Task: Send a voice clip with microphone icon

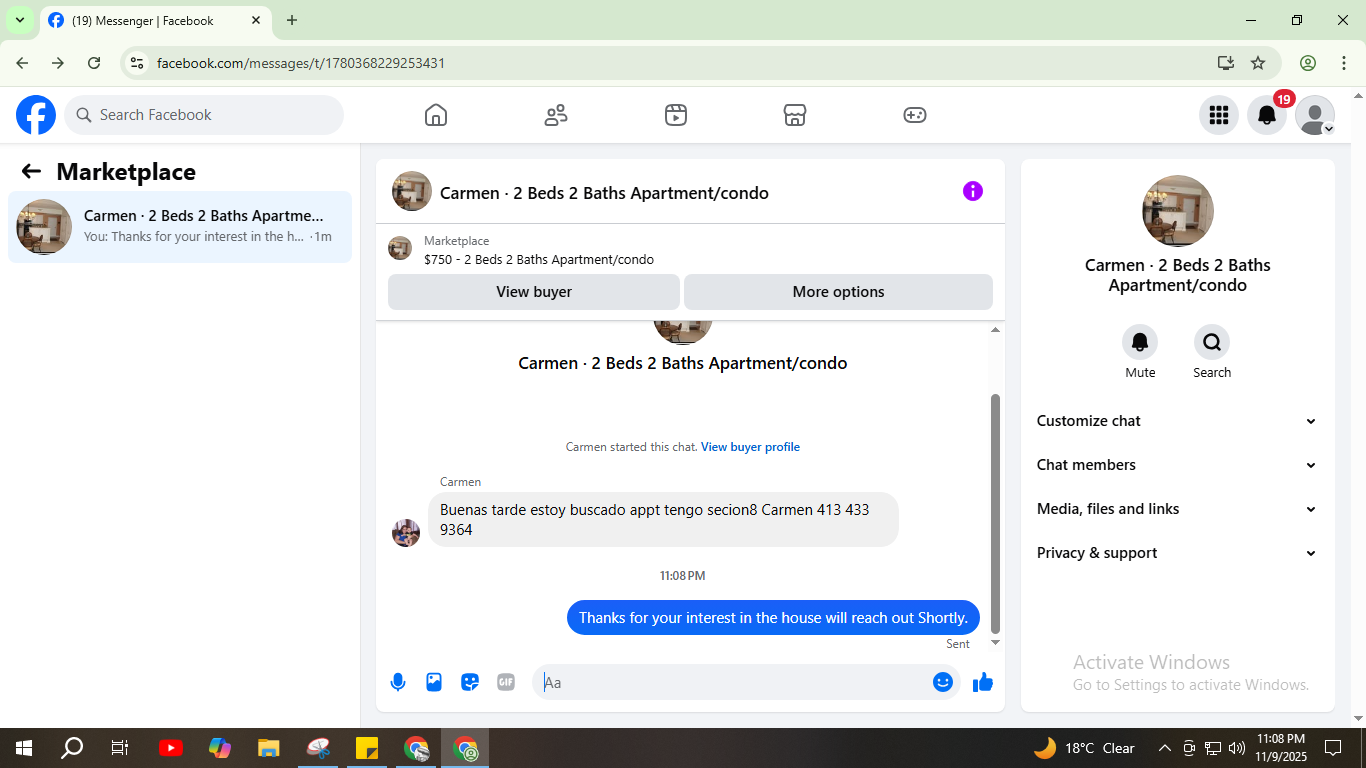Action: click(x=398, y=682)
